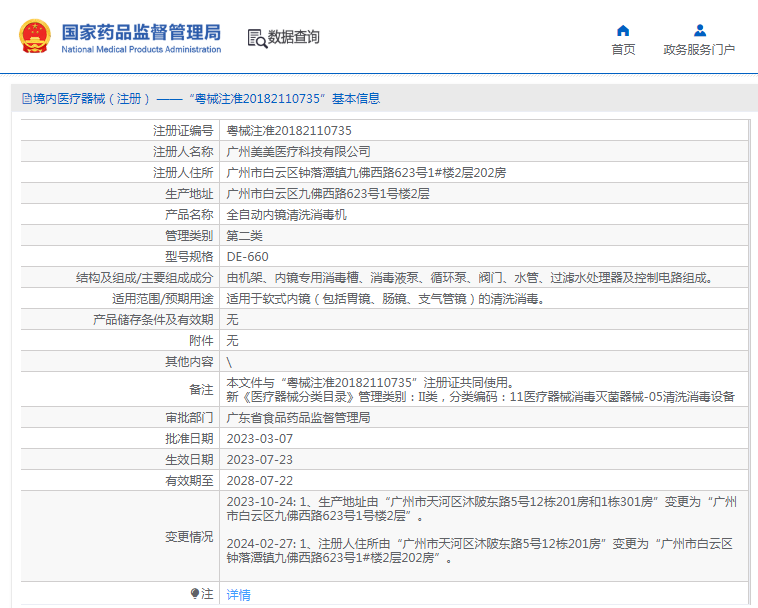Image resolution: width=758 pixels, height=608 pixels.
Task: Click the 备注 label
Action: 201,390
